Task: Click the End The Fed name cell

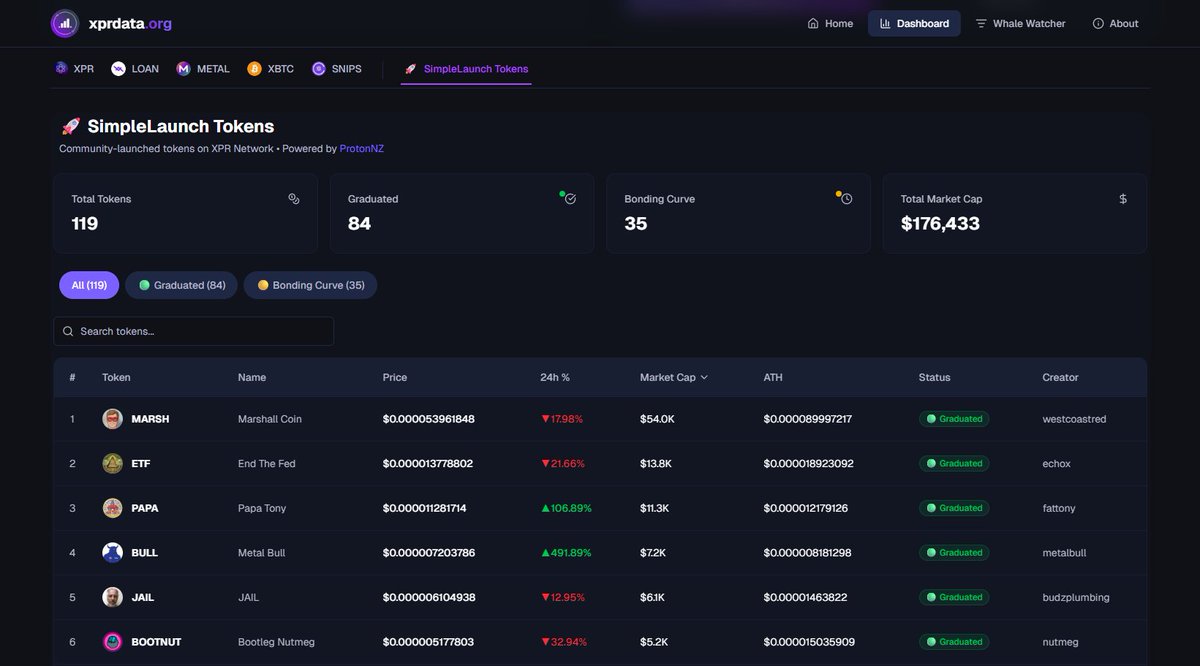Action: click(266, 463)
